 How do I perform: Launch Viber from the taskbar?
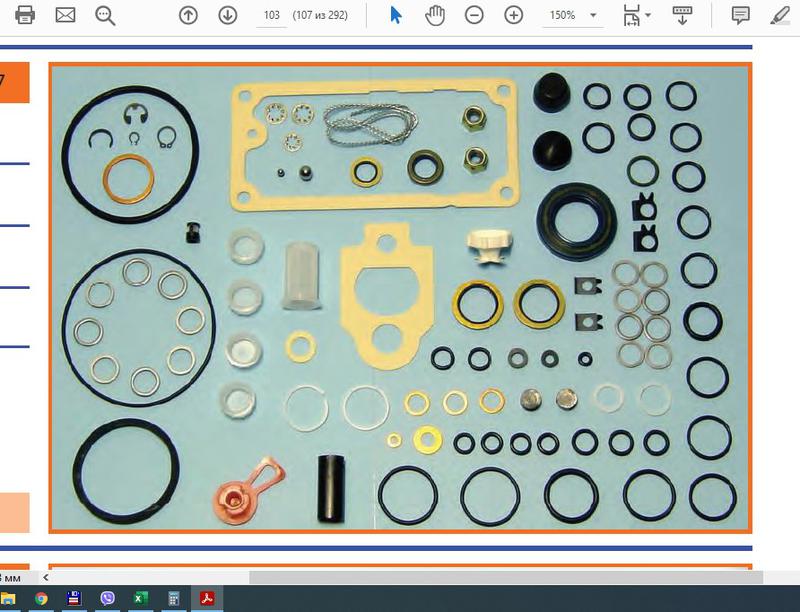tap(107, 598)
